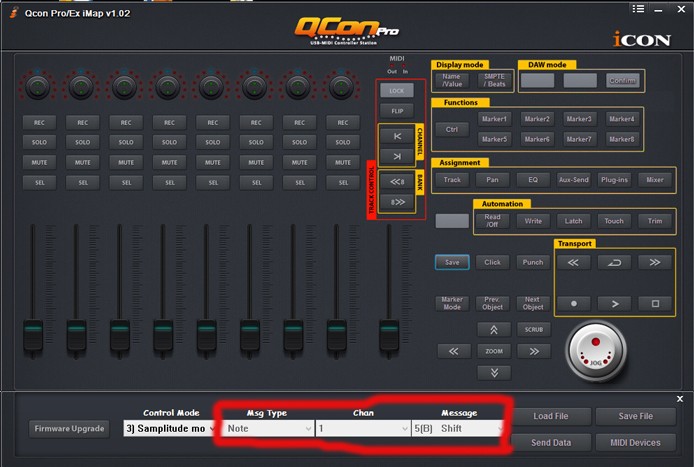Click the ZOOM button
694x467 pixels.
[x=494, y=351]
